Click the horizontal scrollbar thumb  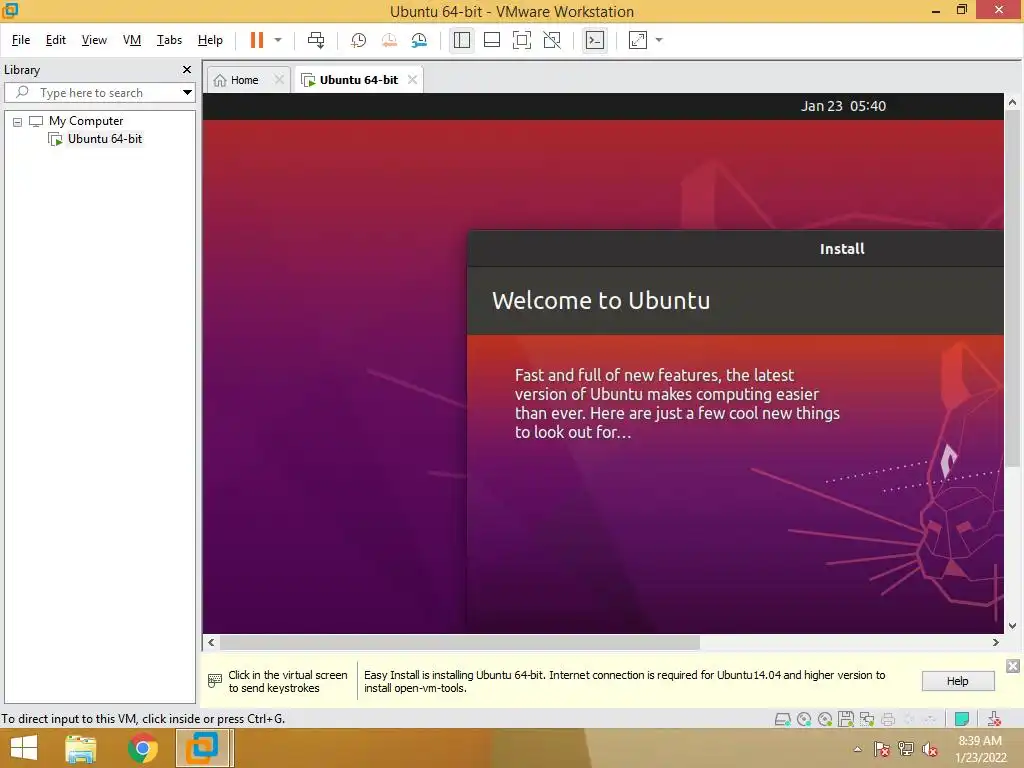tap(460, 643)
